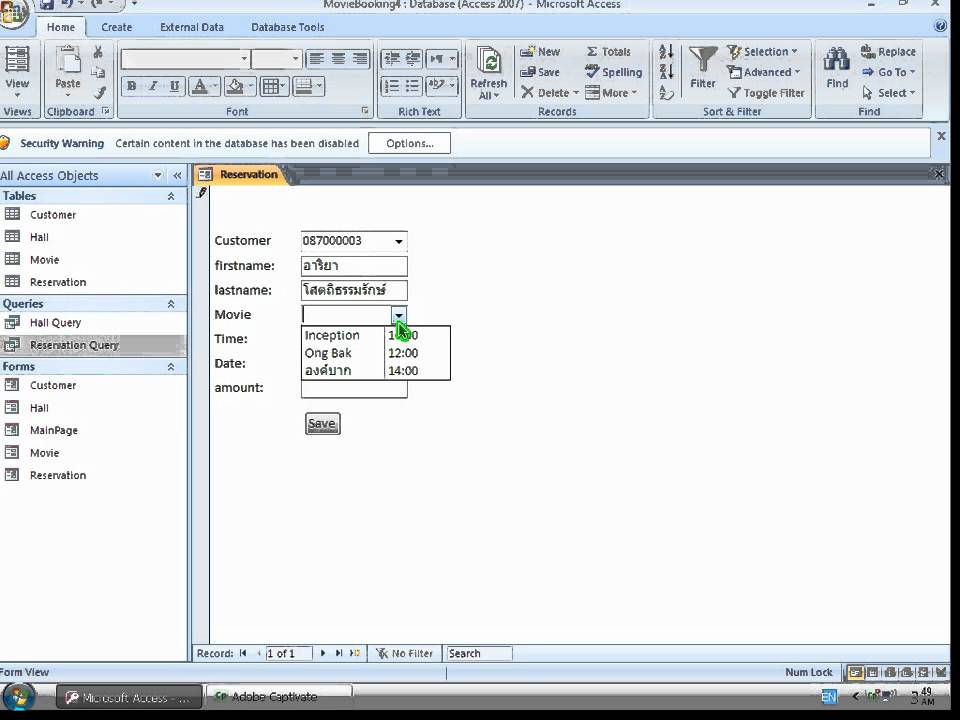Collapse the Tables group in navigation pane
The height and width of the screenshot is (720, 960).
[171, 196]
